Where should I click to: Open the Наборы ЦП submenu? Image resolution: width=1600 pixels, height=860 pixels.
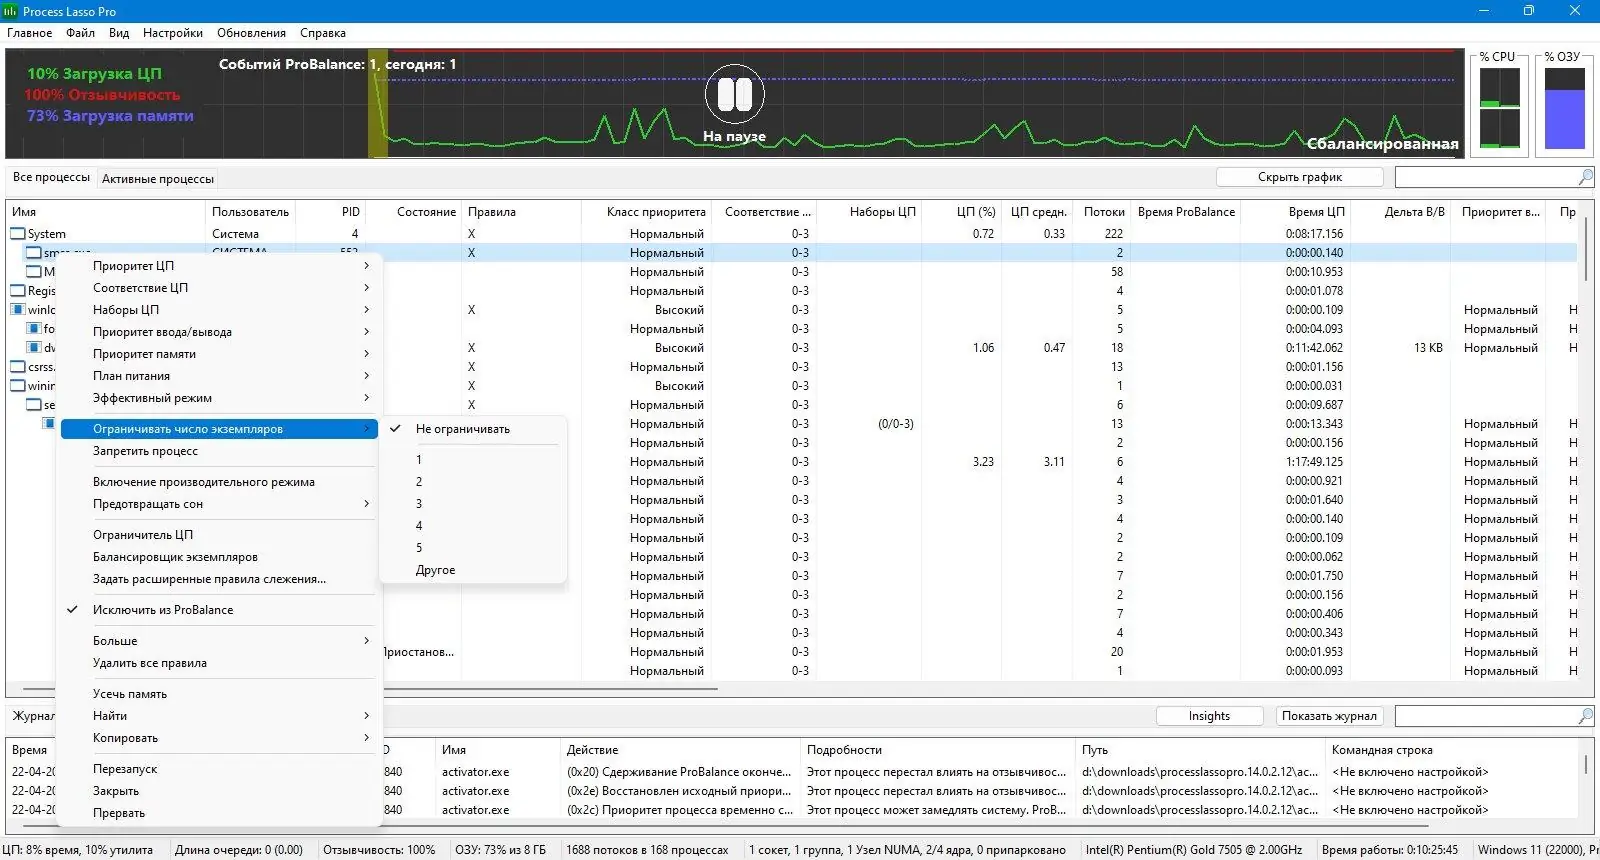point(219,310)
